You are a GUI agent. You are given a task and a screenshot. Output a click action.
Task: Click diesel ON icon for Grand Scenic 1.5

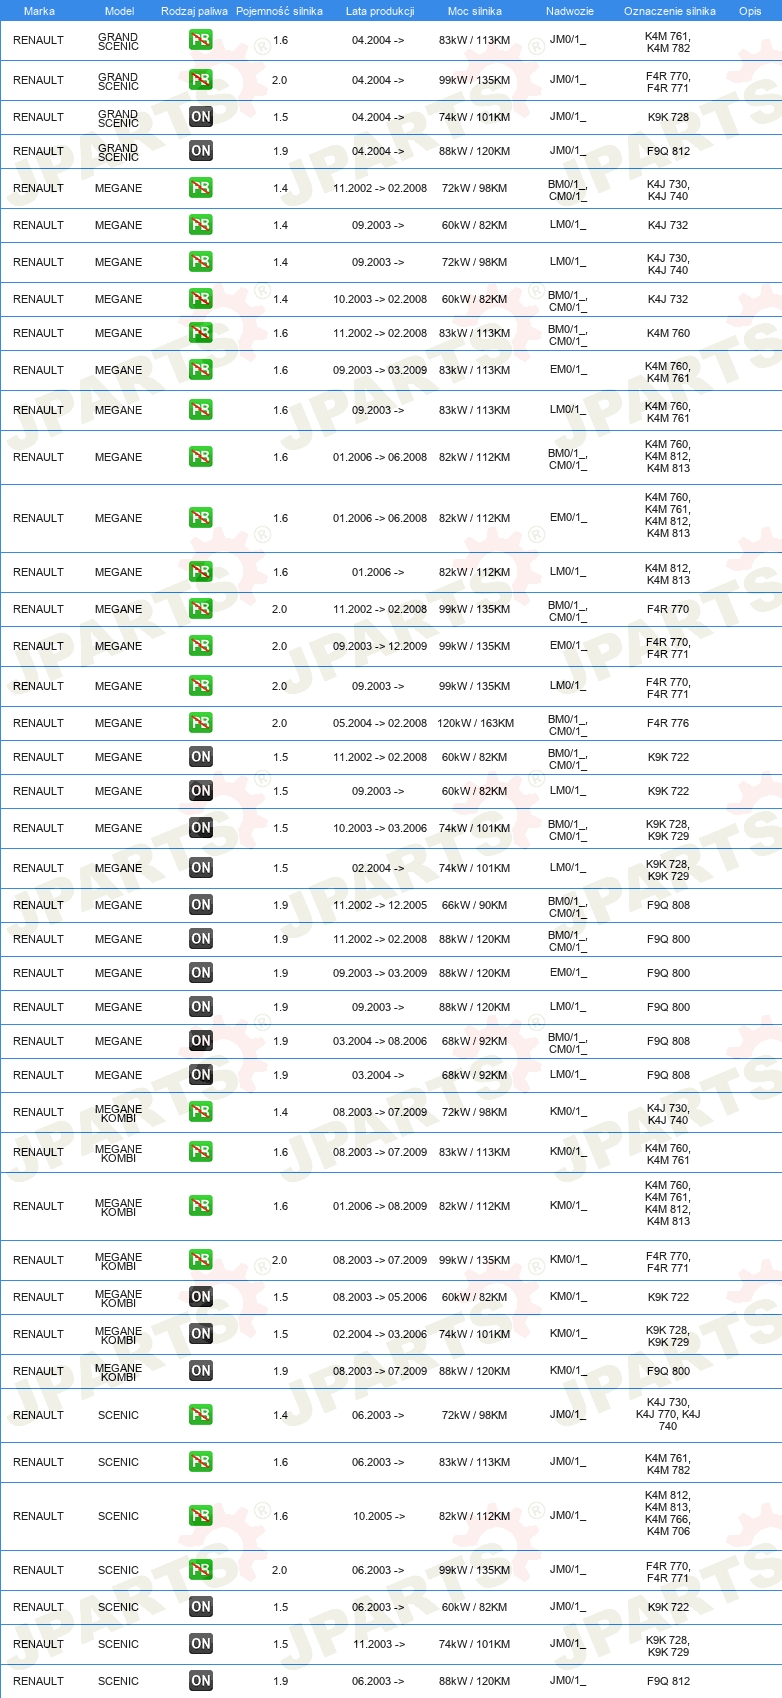201,117
